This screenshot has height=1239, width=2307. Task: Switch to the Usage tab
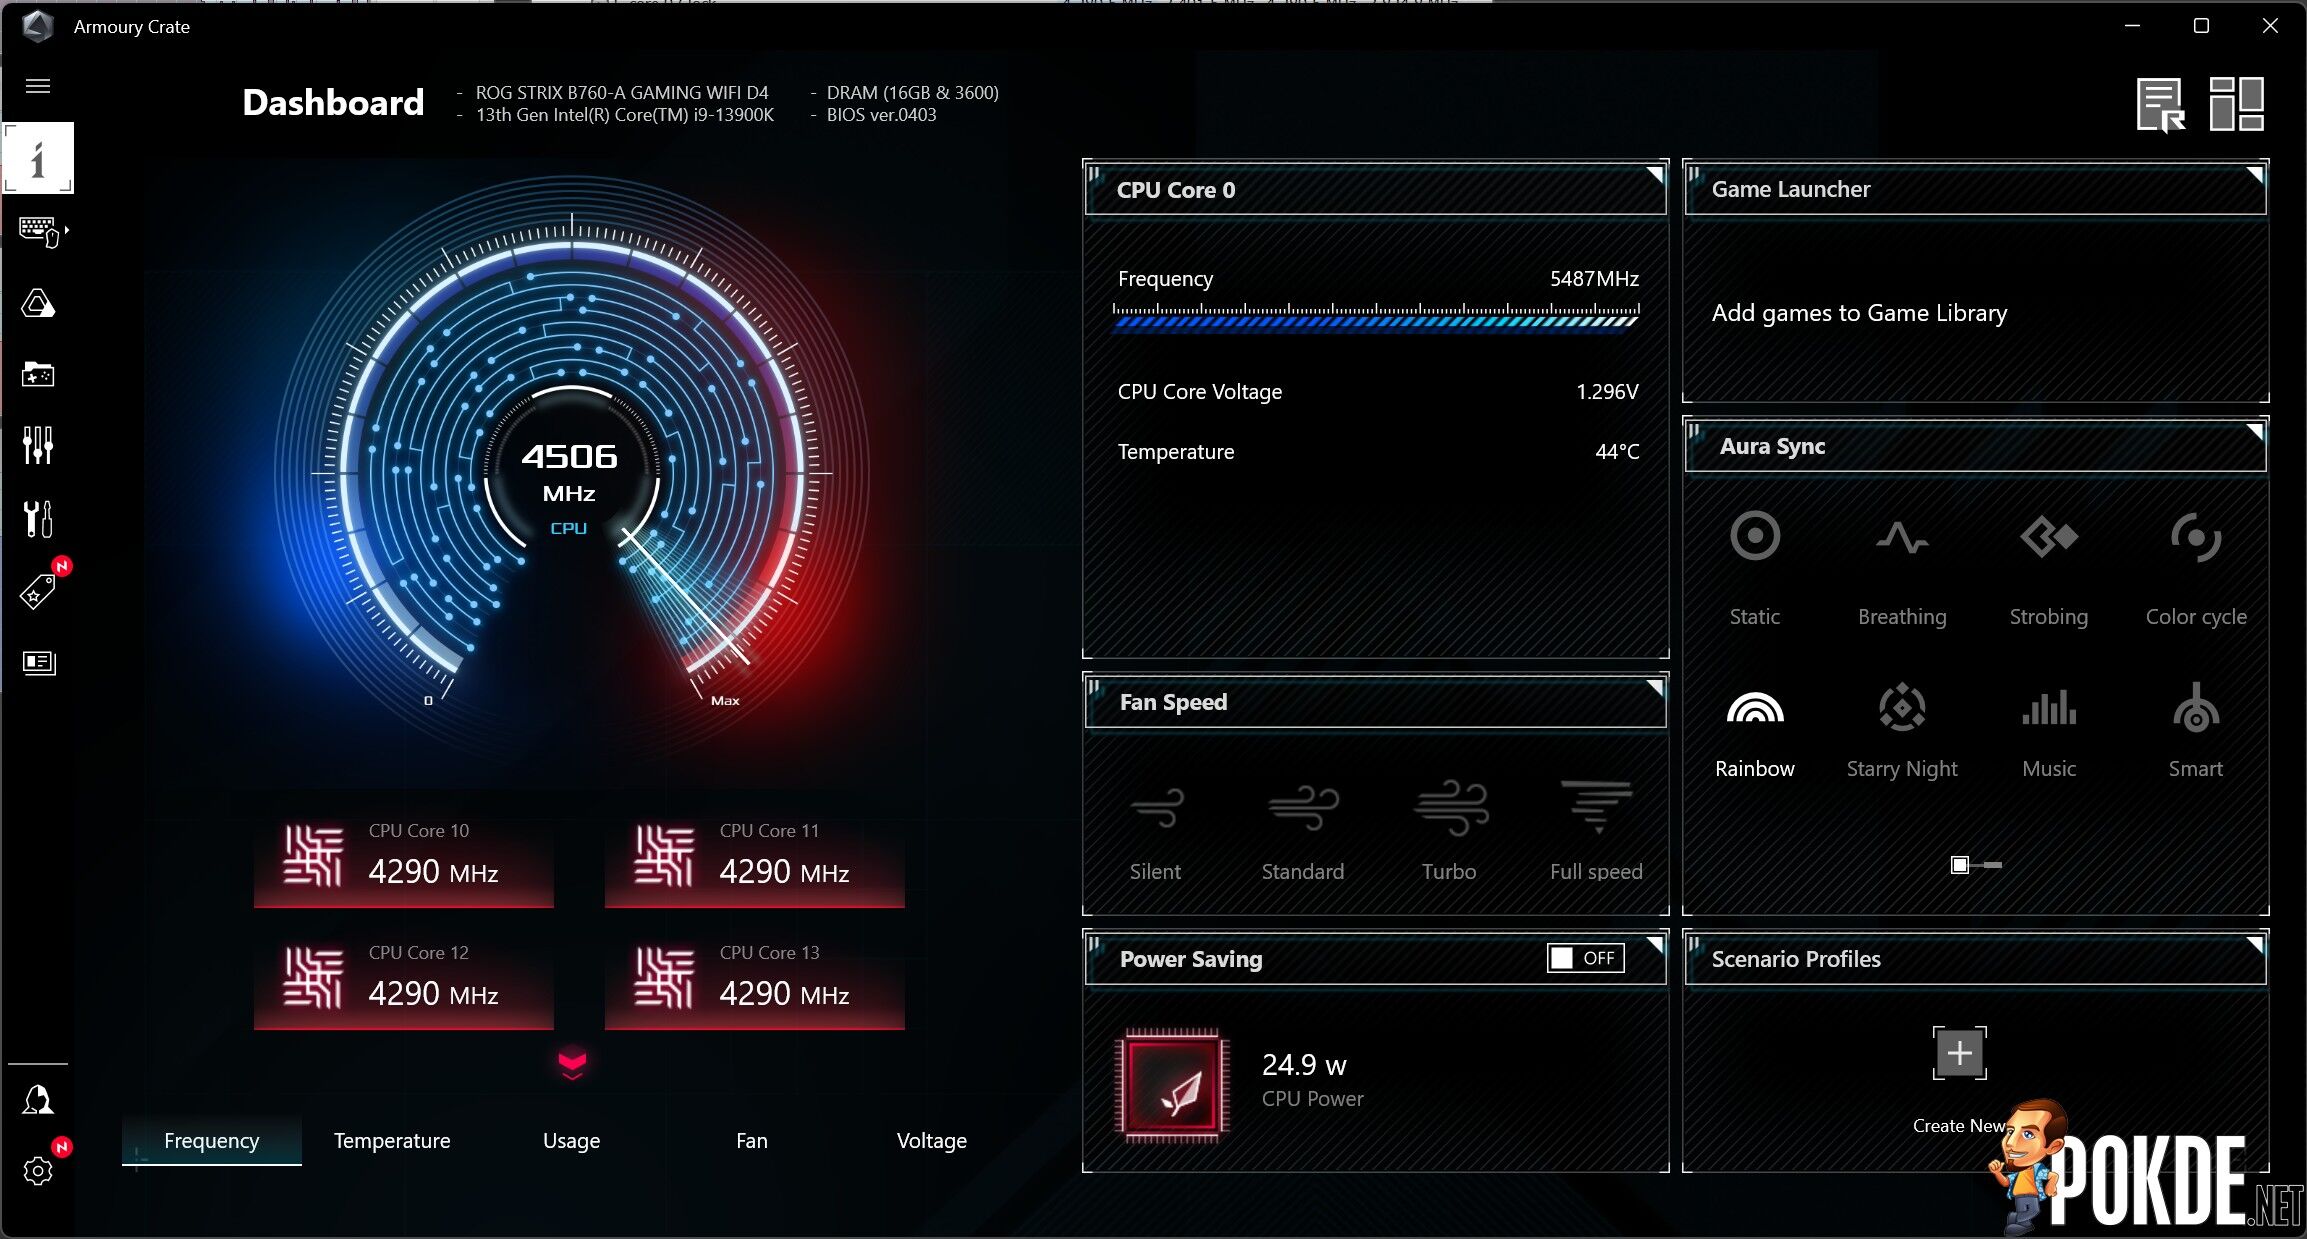(572, 1140)
